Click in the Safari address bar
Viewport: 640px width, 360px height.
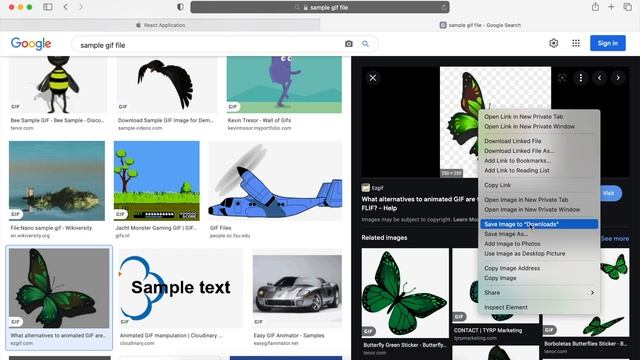320,7
